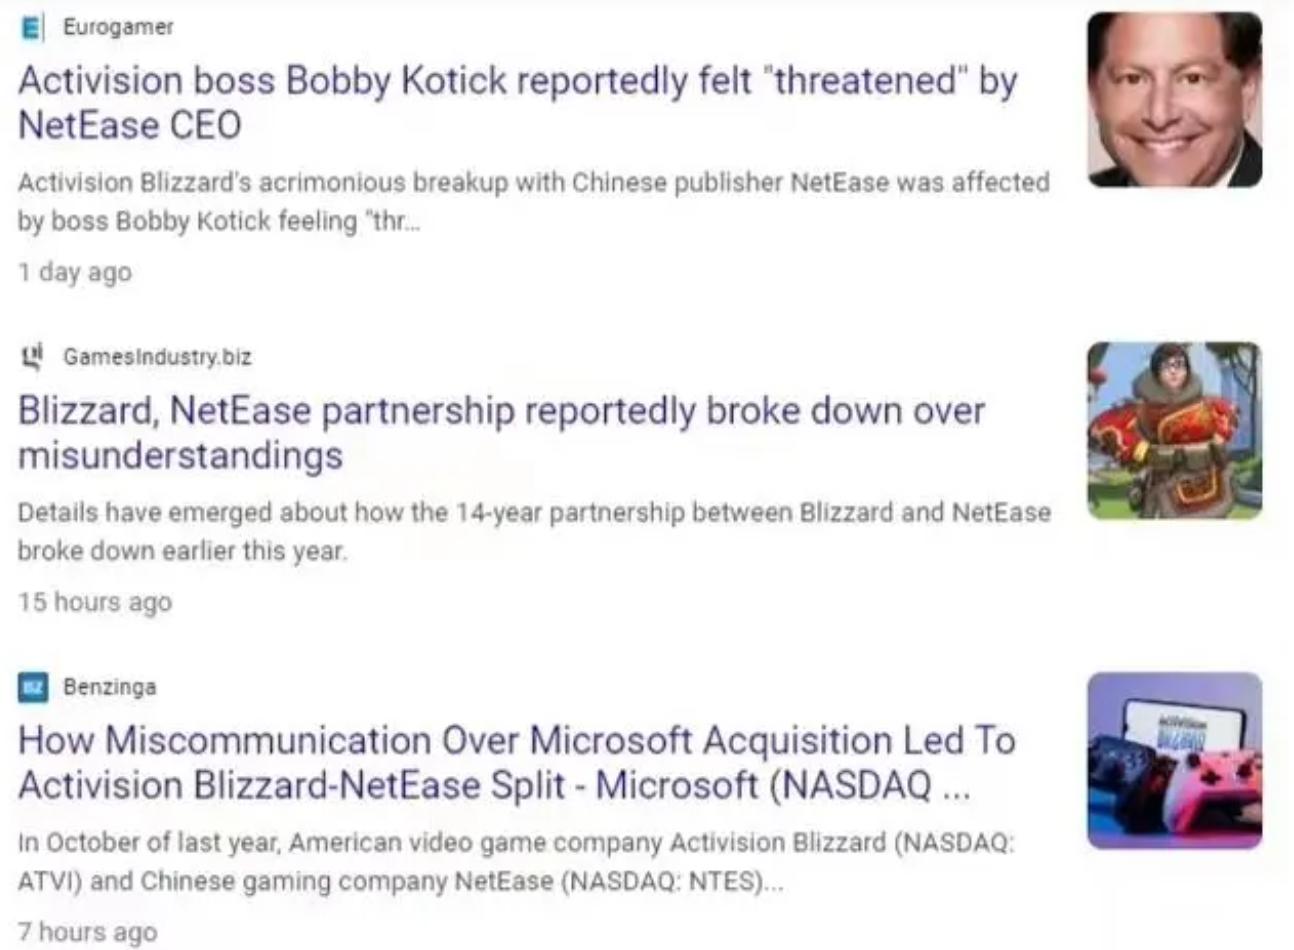Click the "acrimonious breakup" article snippet
1294x950 pixels.
coord(532,201)
